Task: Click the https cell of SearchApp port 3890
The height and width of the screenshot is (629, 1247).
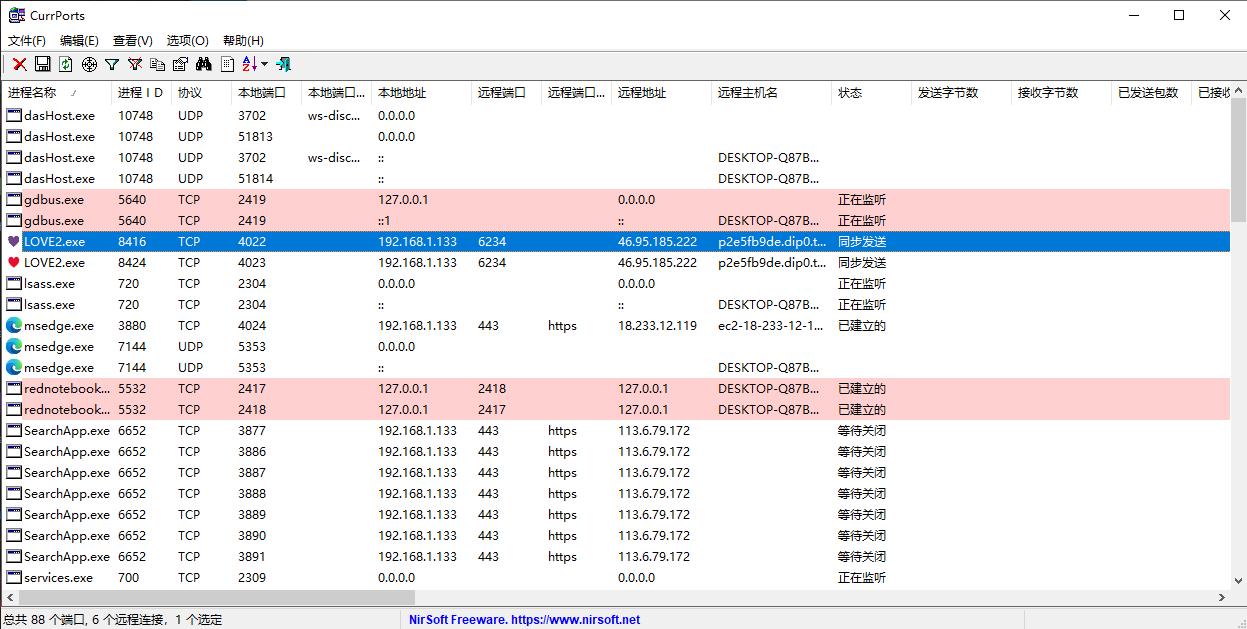Action: coord(562,536)
